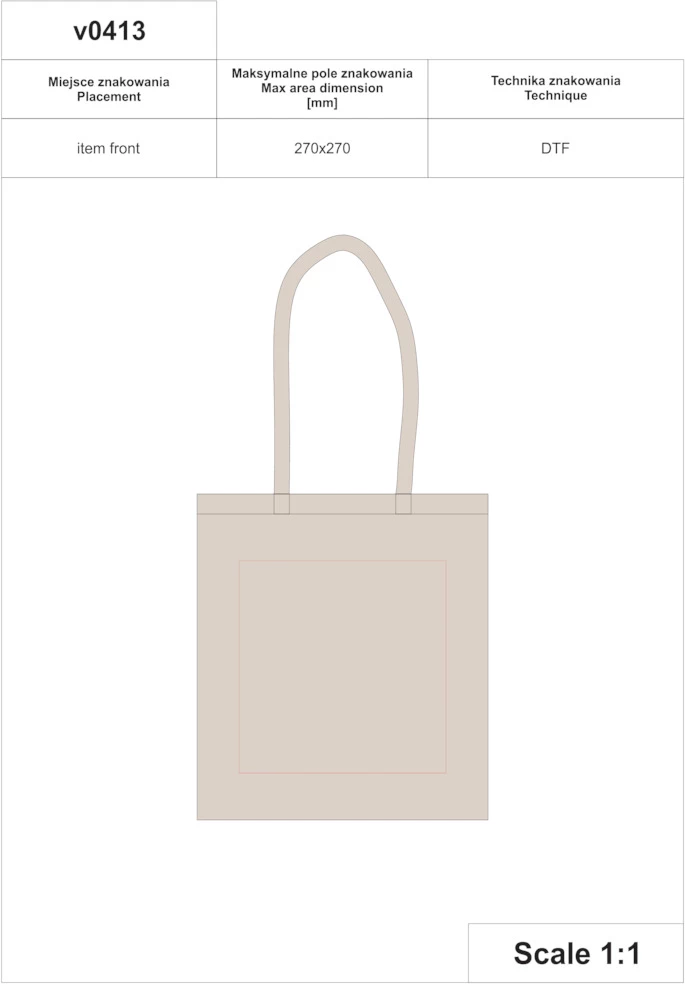Click the right strap of the handle
The width and height of the screenshot is (685, 984).
[x=406, y=402]
